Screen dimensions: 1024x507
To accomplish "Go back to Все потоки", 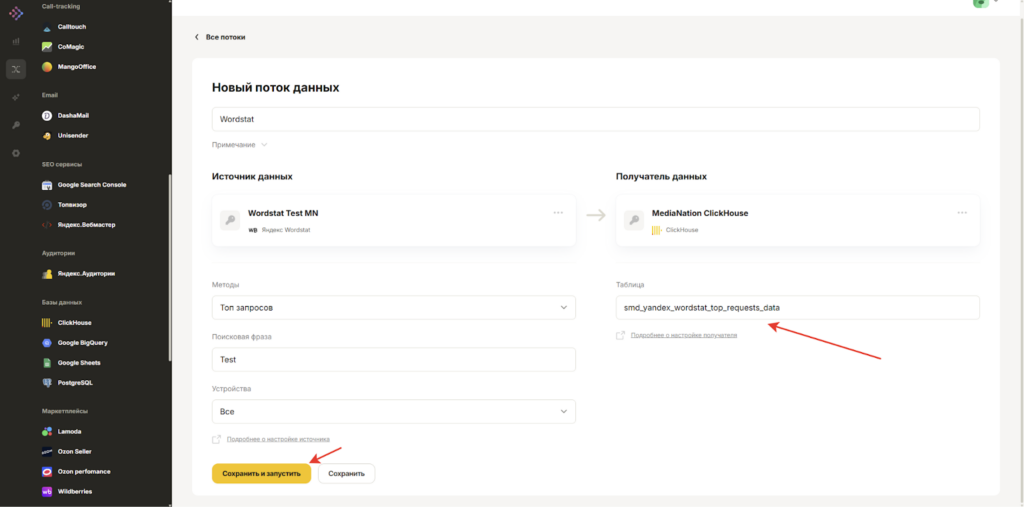I will [220, 37].
